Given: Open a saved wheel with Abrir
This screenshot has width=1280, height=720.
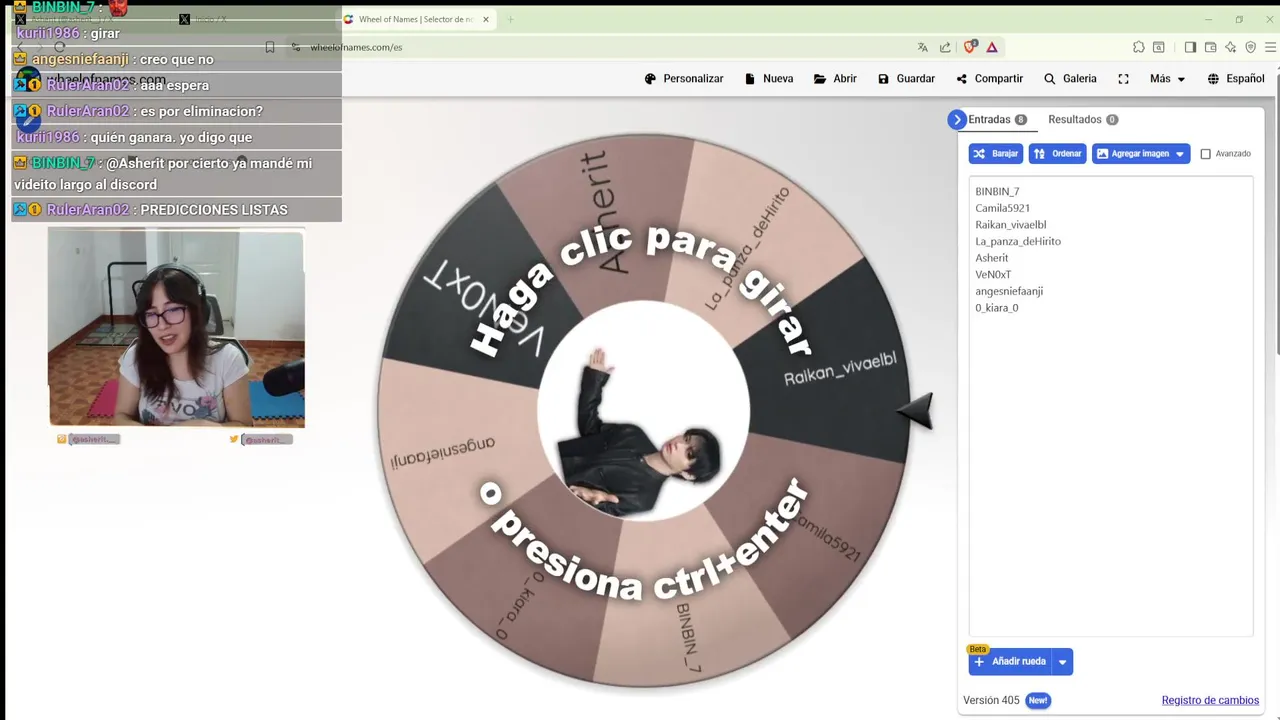Looking at the screenshot, I should click(835, 79).
